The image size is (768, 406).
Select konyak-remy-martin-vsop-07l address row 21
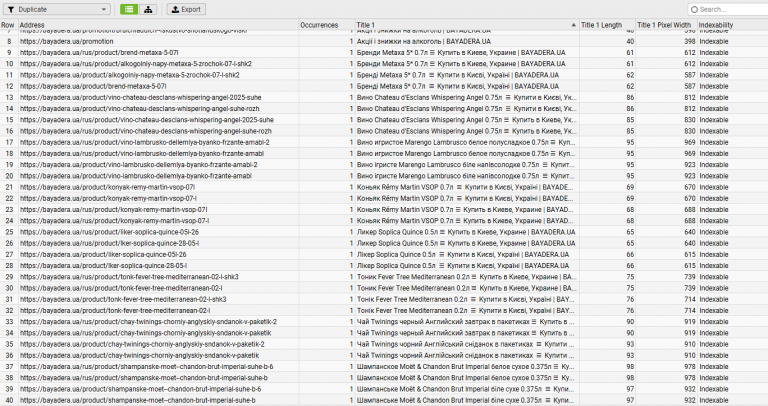[x=107, y=187]
